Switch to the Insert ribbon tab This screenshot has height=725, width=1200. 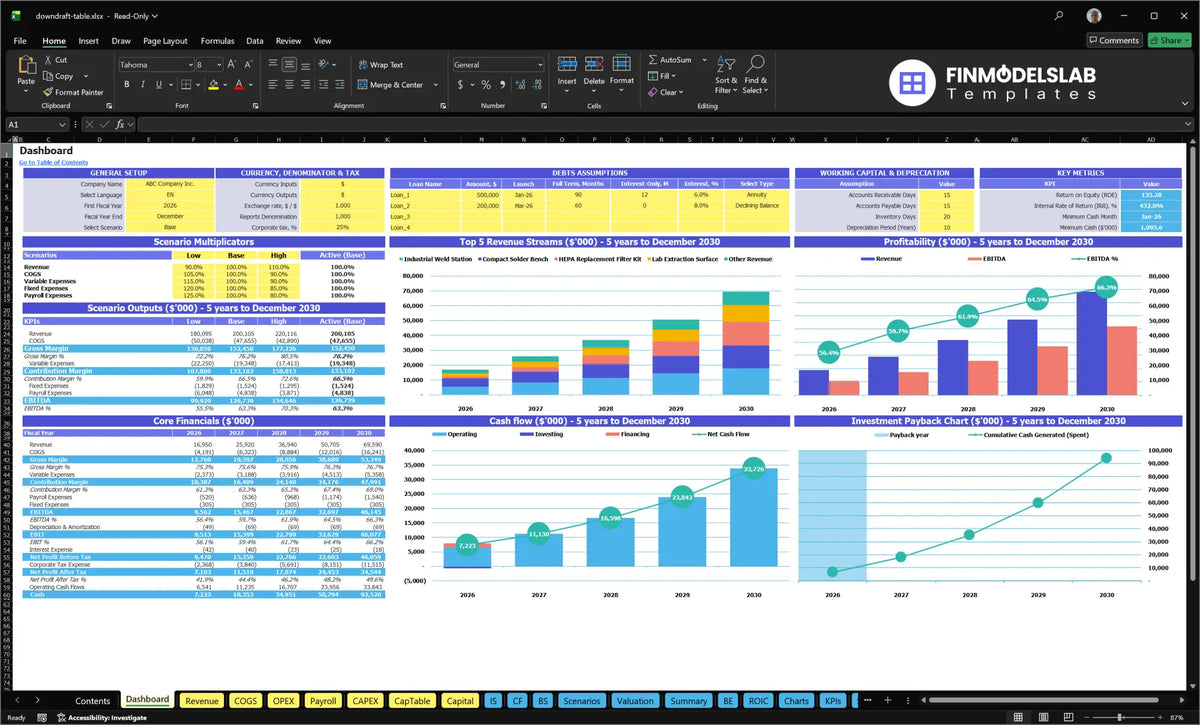(88, 41)
